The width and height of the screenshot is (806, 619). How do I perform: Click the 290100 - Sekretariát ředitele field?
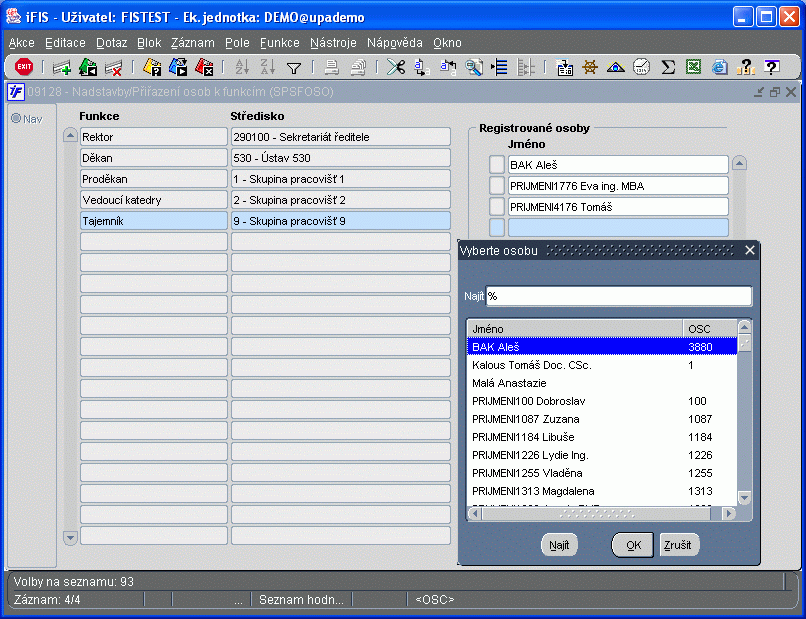point(341,137)
